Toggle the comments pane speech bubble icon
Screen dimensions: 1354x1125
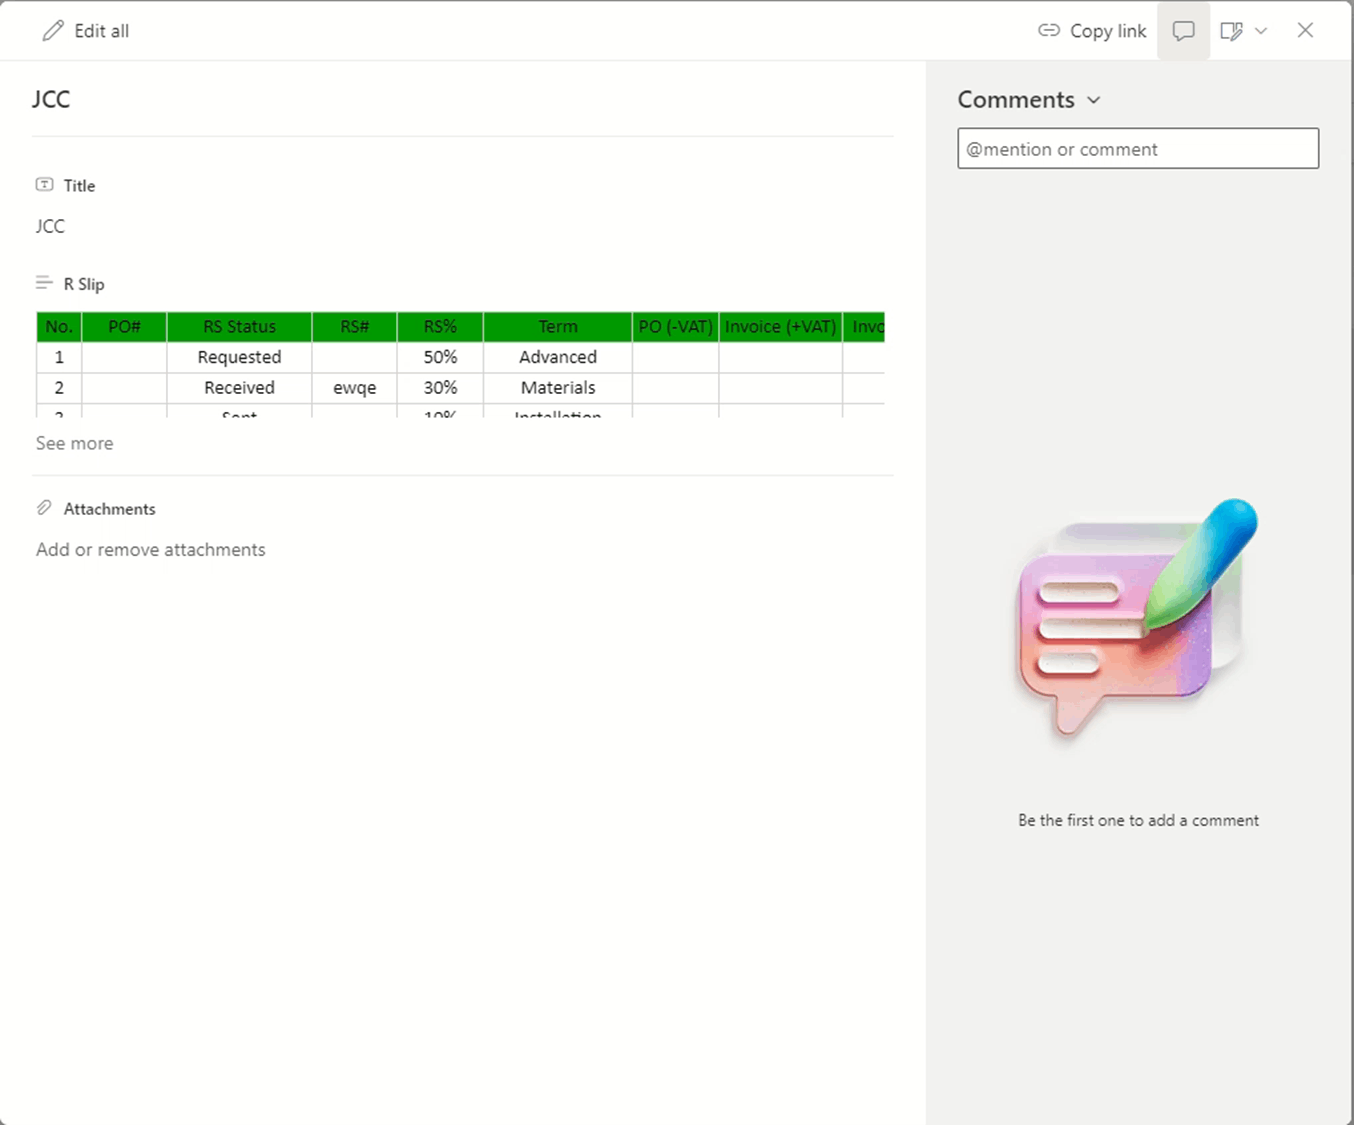pyautogui.click(x=1183, y=31)
